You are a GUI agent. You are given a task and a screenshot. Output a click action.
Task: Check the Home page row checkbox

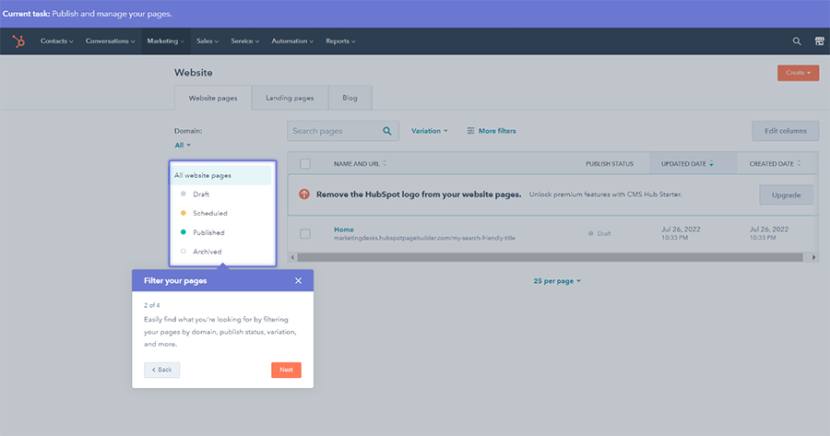(x=305, y=234)
